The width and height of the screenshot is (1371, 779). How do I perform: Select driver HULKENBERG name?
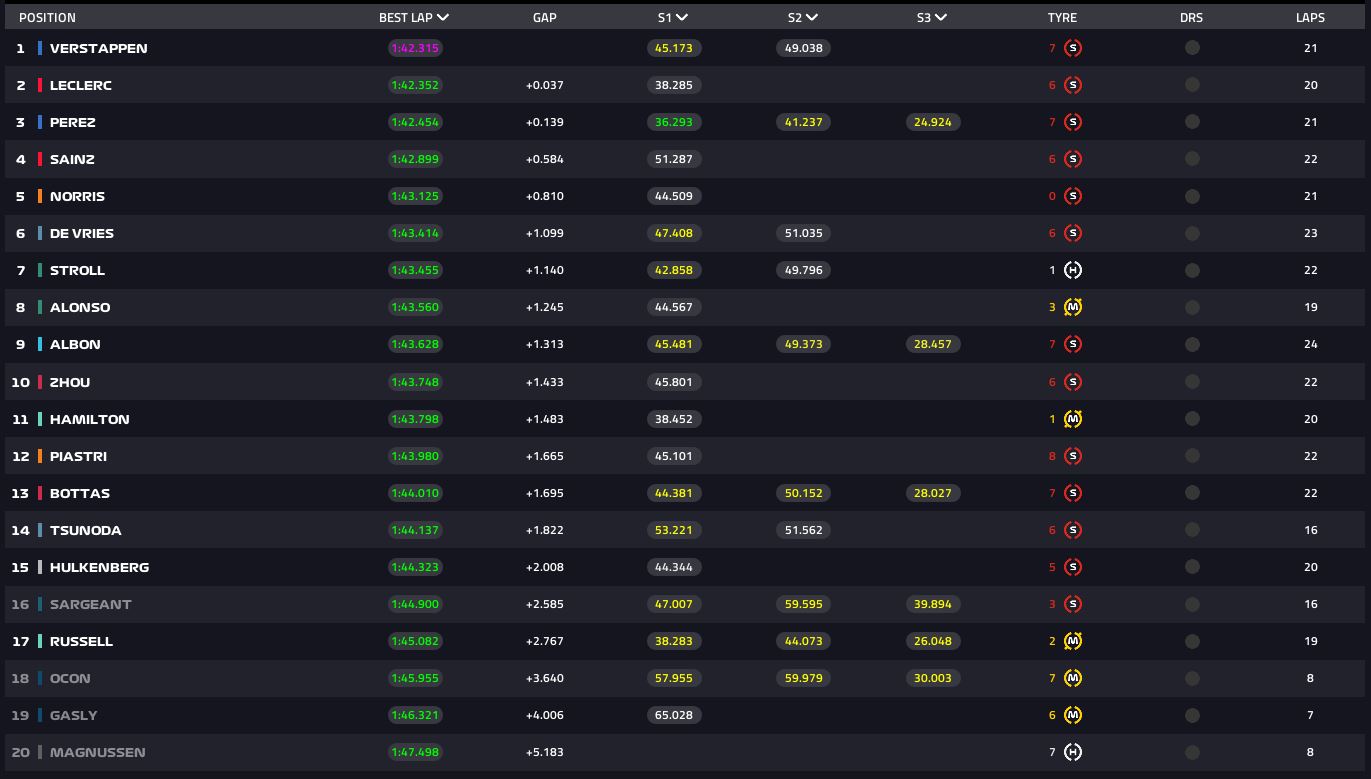pyautogui.click(x=100, y=567)
